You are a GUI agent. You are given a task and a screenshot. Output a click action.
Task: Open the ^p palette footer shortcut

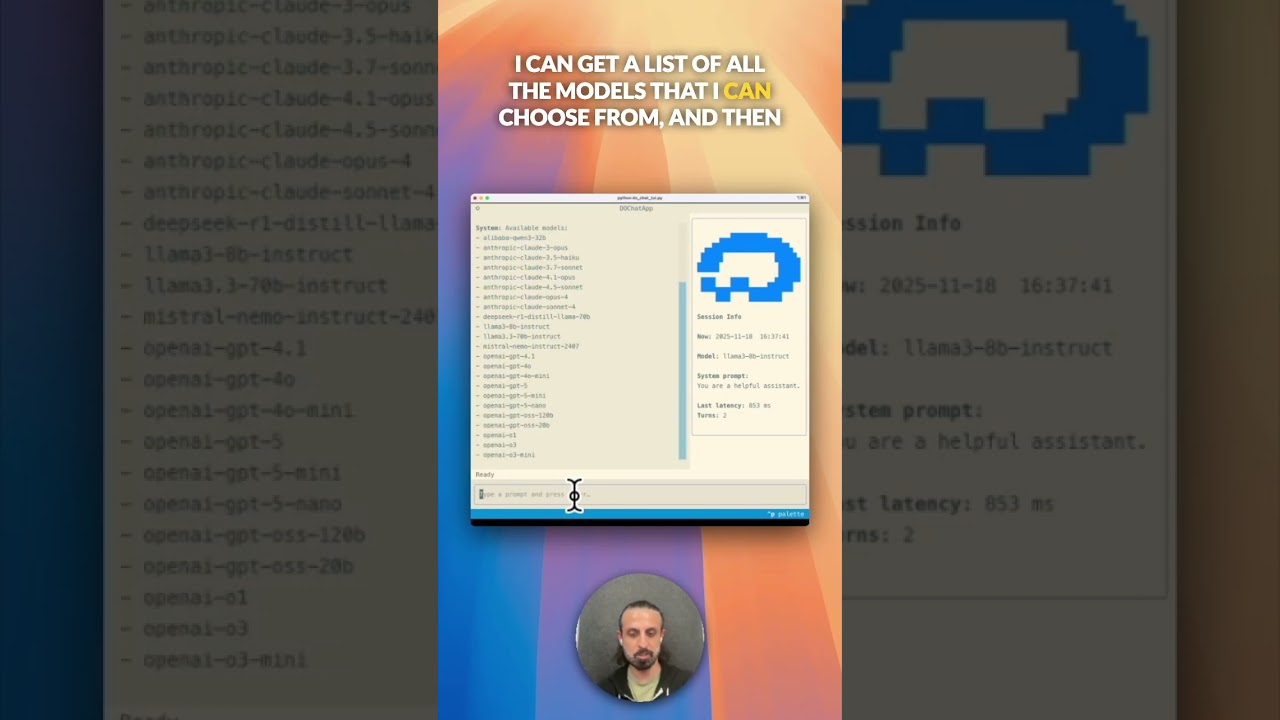(786, 514)
